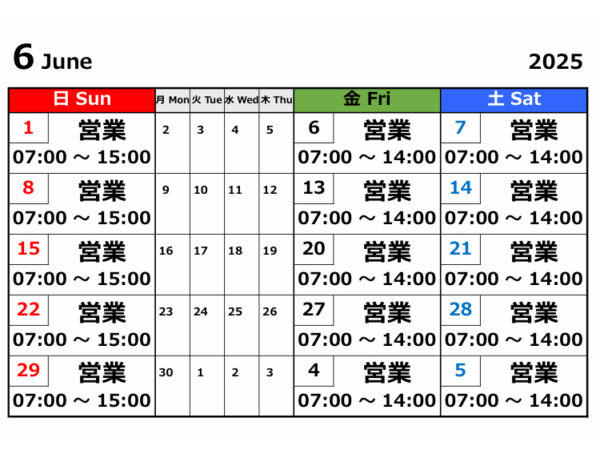The height and width of the screenshot is (458, 600).
Task: Select Sunday date 1 box
Action: tap(29, 128)
